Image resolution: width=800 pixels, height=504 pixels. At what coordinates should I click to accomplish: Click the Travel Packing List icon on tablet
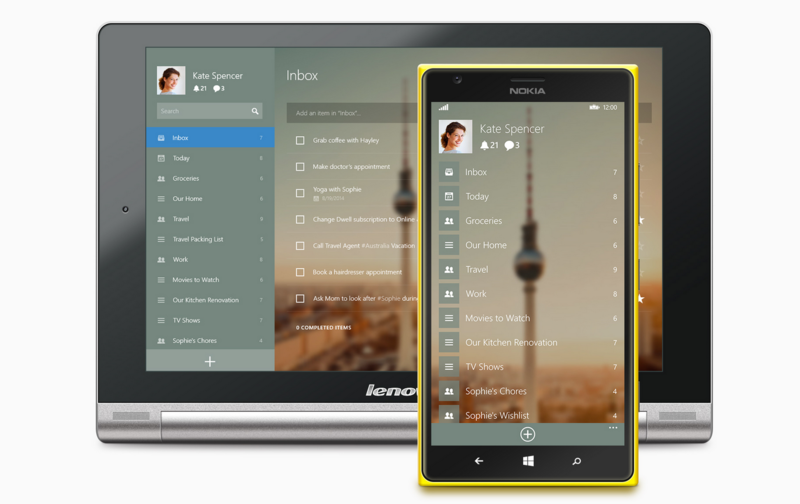pos(161,239)
